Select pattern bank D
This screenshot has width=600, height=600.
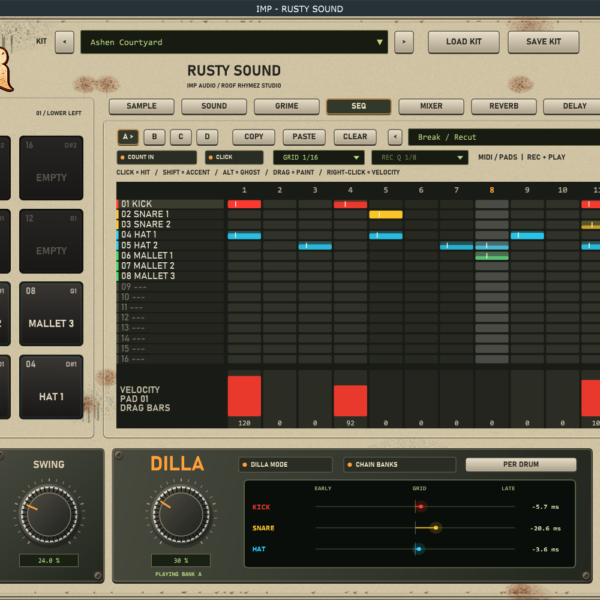coord(207,137)
